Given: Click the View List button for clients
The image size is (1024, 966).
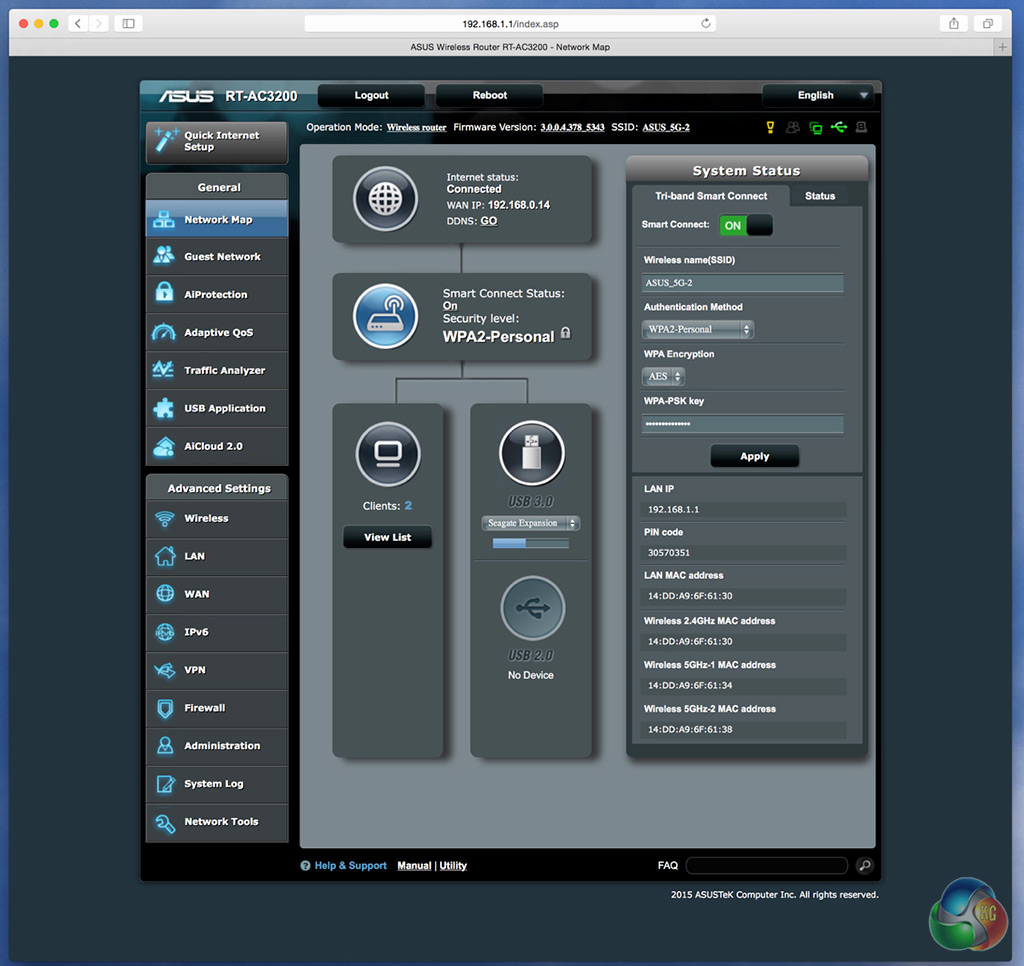Looking at the screenshot, I should pos(387,537).
